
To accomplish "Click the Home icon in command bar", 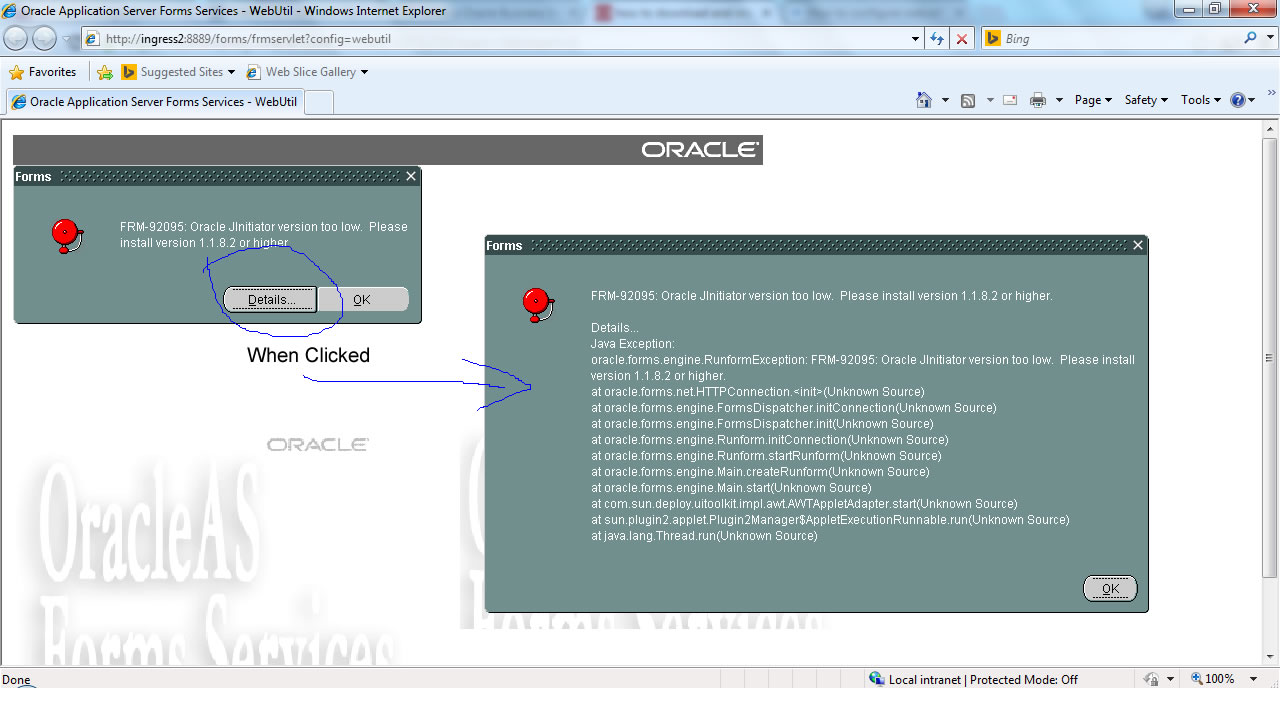I will tap(924, 100).
